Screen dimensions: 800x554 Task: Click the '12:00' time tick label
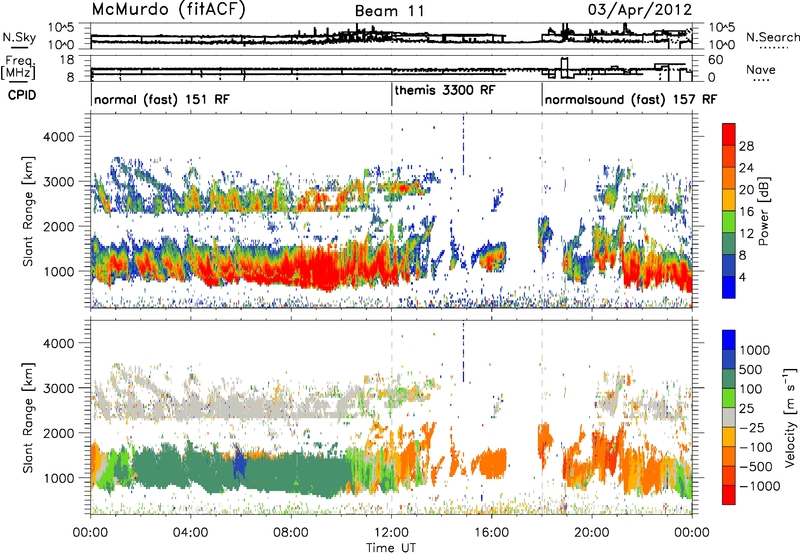point(391,532)
